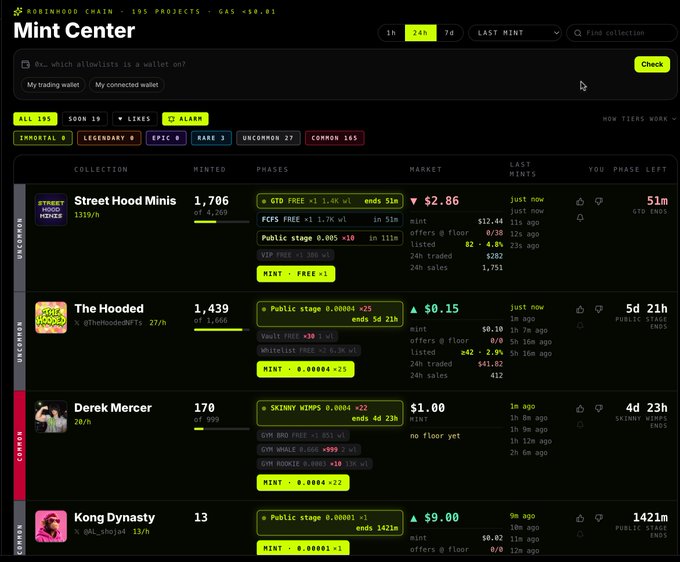Show ALL 195 projects tab
The height and width of the screenshot is (562, 680).
35,119
